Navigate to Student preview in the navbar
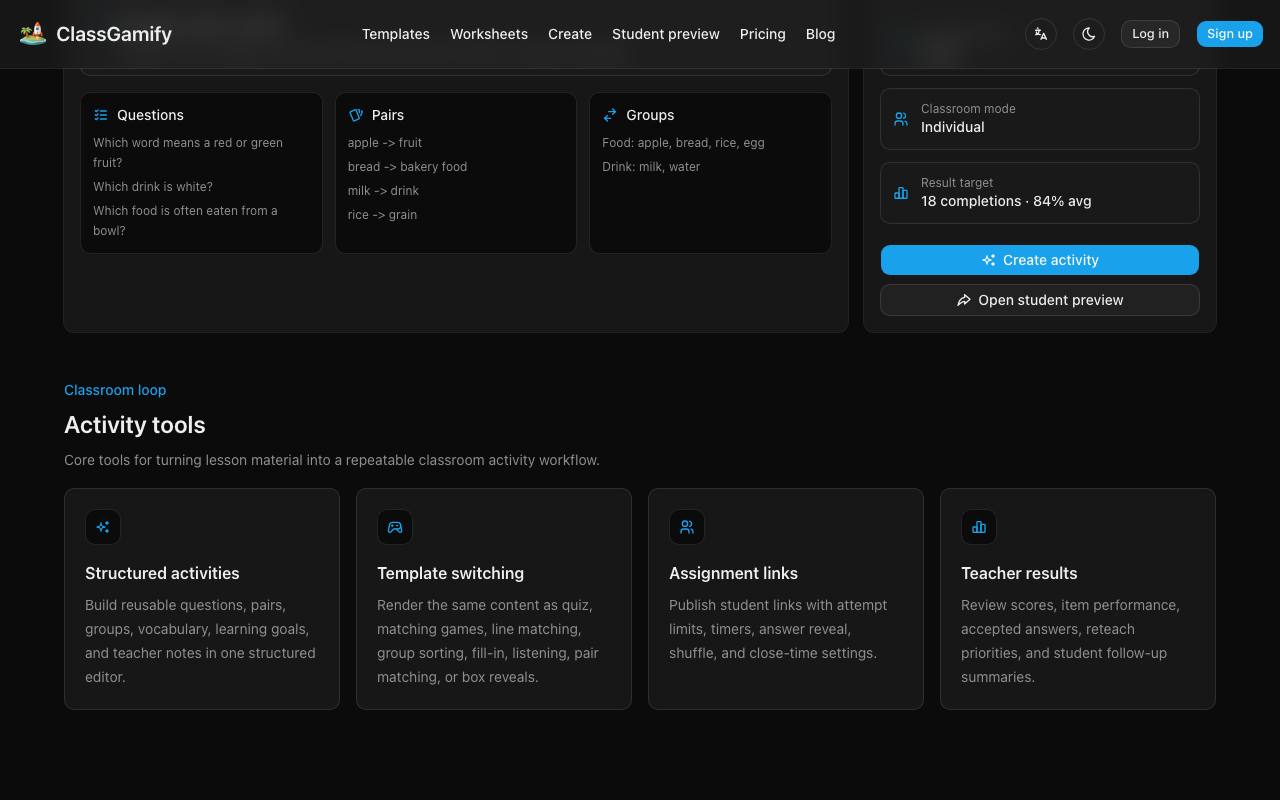This screenshot has width=1280, height=800. tap(666, 34)
